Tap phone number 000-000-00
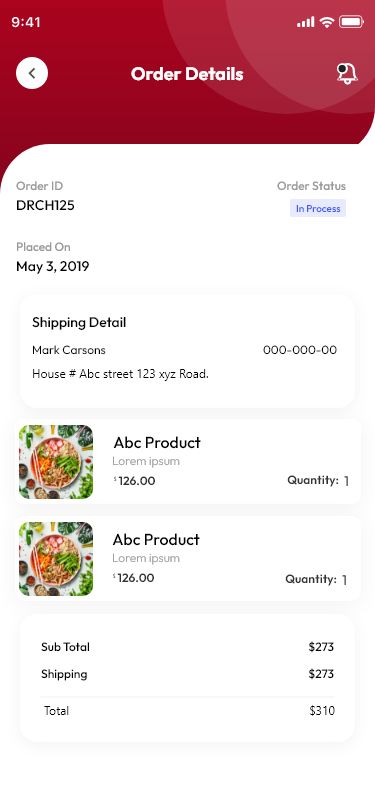 coord(300,350)
